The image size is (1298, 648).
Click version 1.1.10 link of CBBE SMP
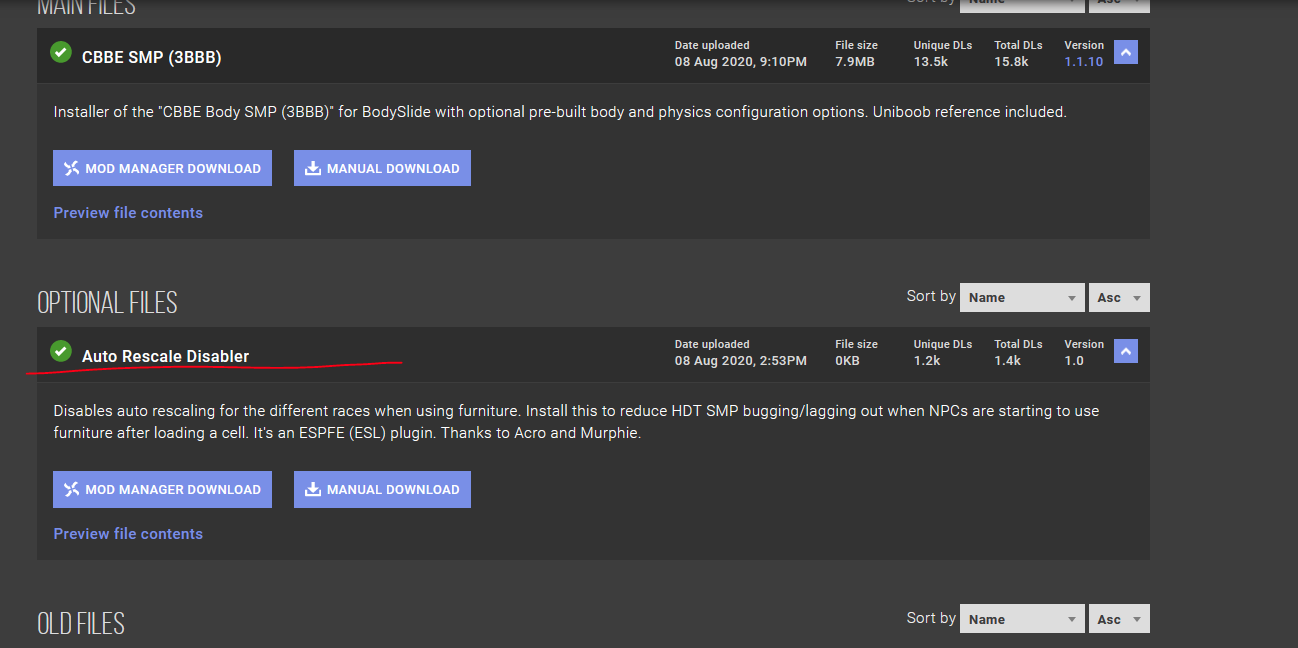[1084, 62]
